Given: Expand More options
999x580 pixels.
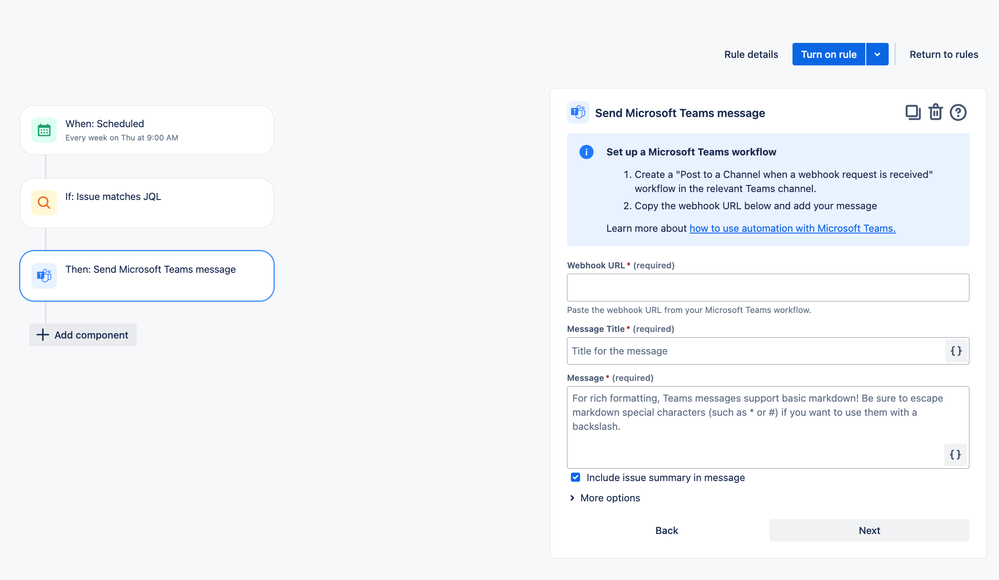Looking at the screenshot, I should coord(605,498).
